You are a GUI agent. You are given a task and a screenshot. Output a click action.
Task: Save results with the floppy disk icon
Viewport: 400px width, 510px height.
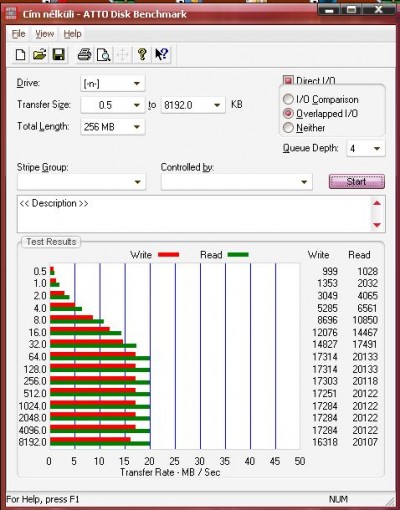59,54
